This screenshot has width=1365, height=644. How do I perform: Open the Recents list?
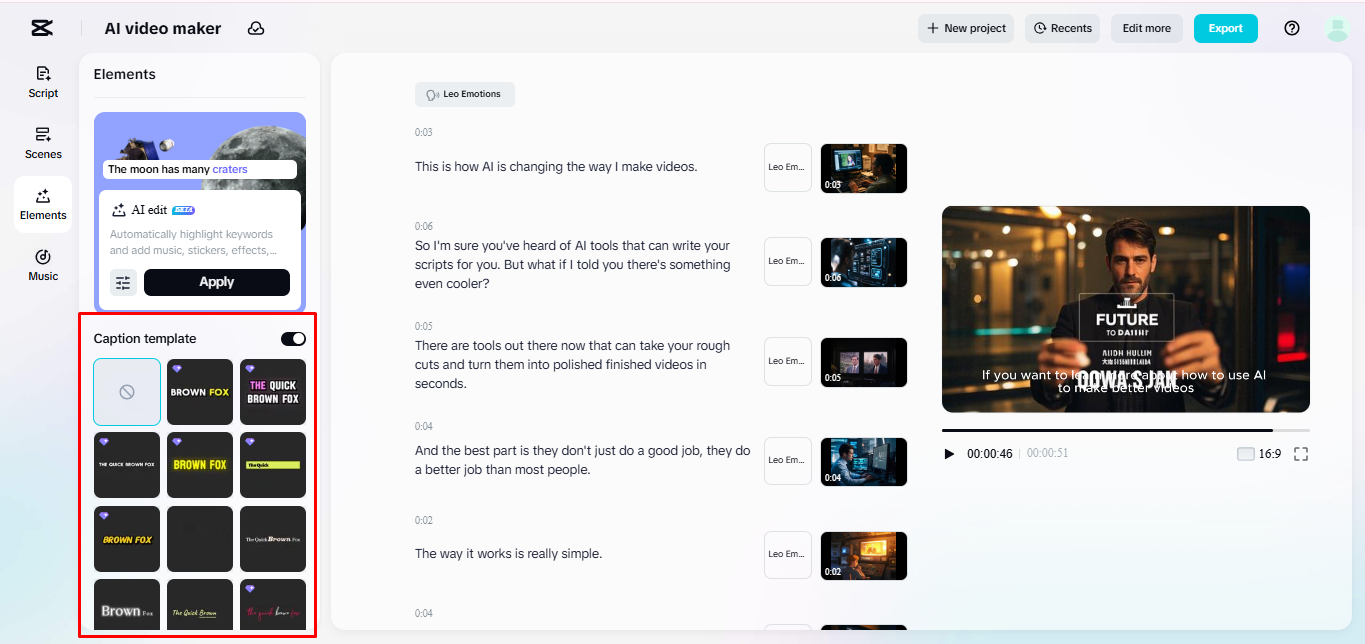click(x=1062, y=28)
